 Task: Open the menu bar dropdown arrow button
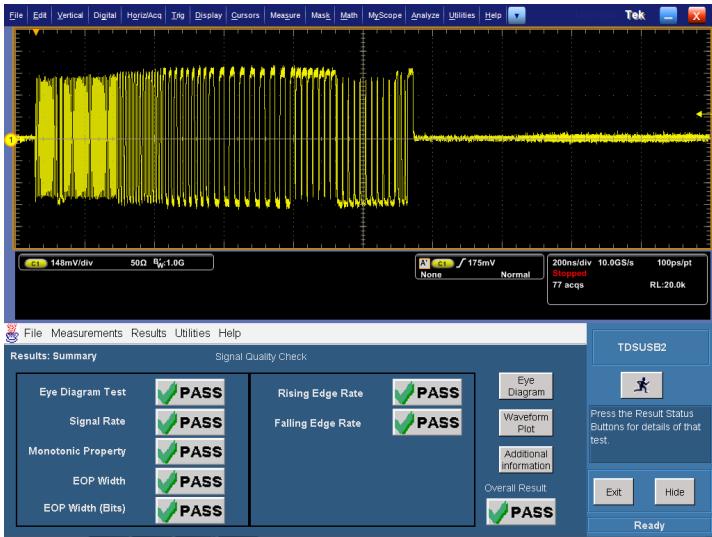tap(516, 15)
